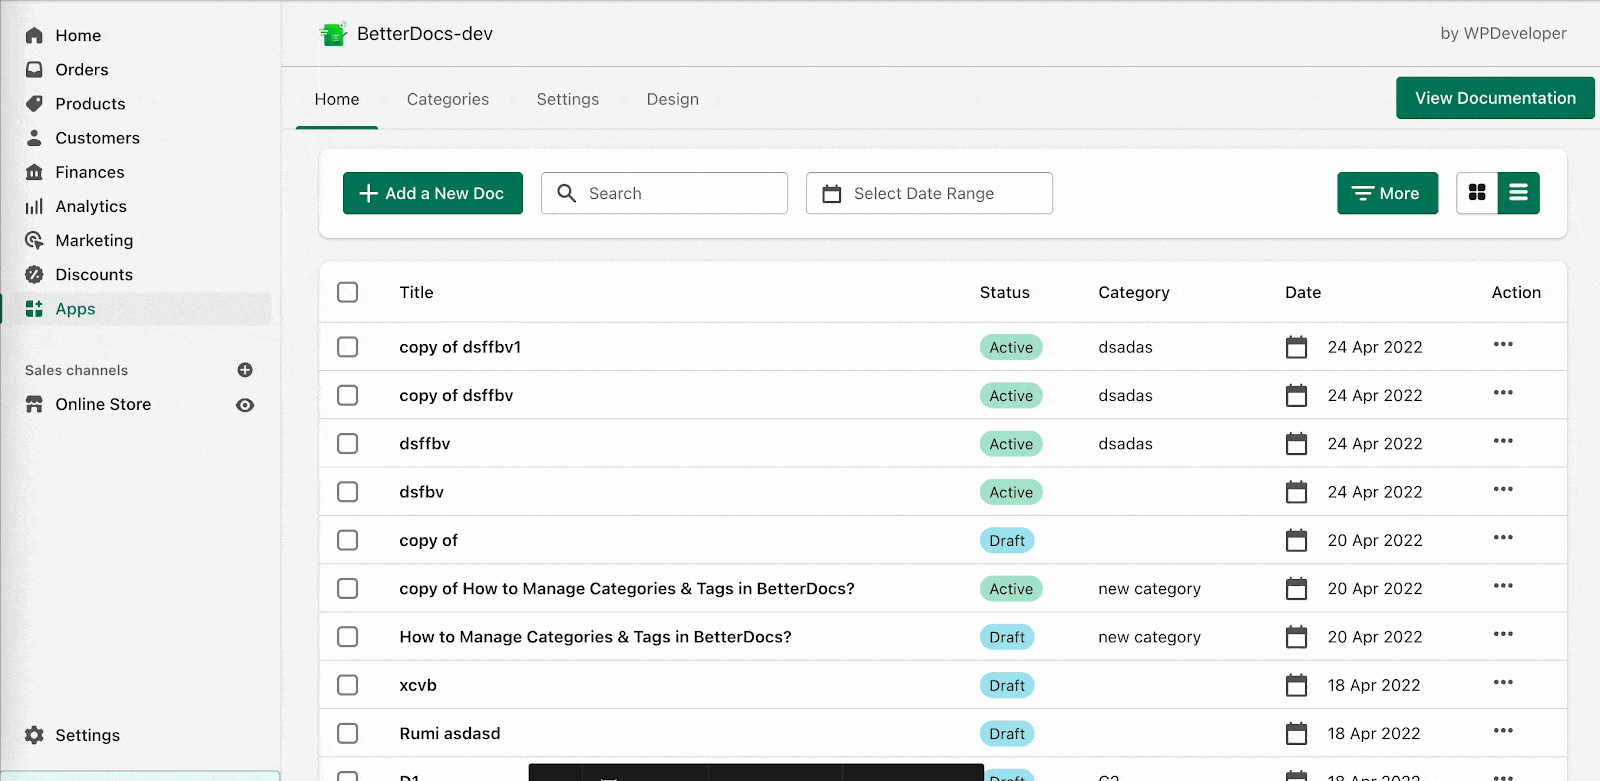1600x781 pixels.
Task: Open Home in the Shopify sidebar
Action: point(78,35)
